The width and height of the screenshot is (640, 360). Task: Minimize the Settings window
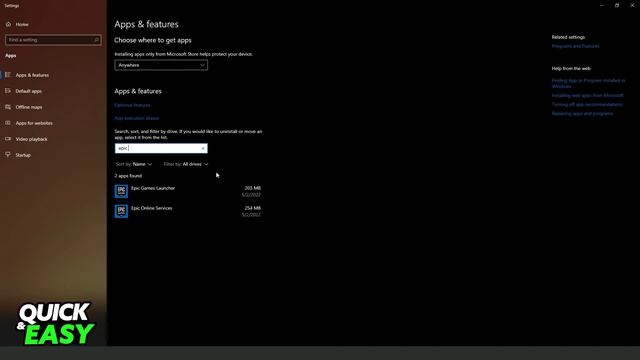coord(602,5)
